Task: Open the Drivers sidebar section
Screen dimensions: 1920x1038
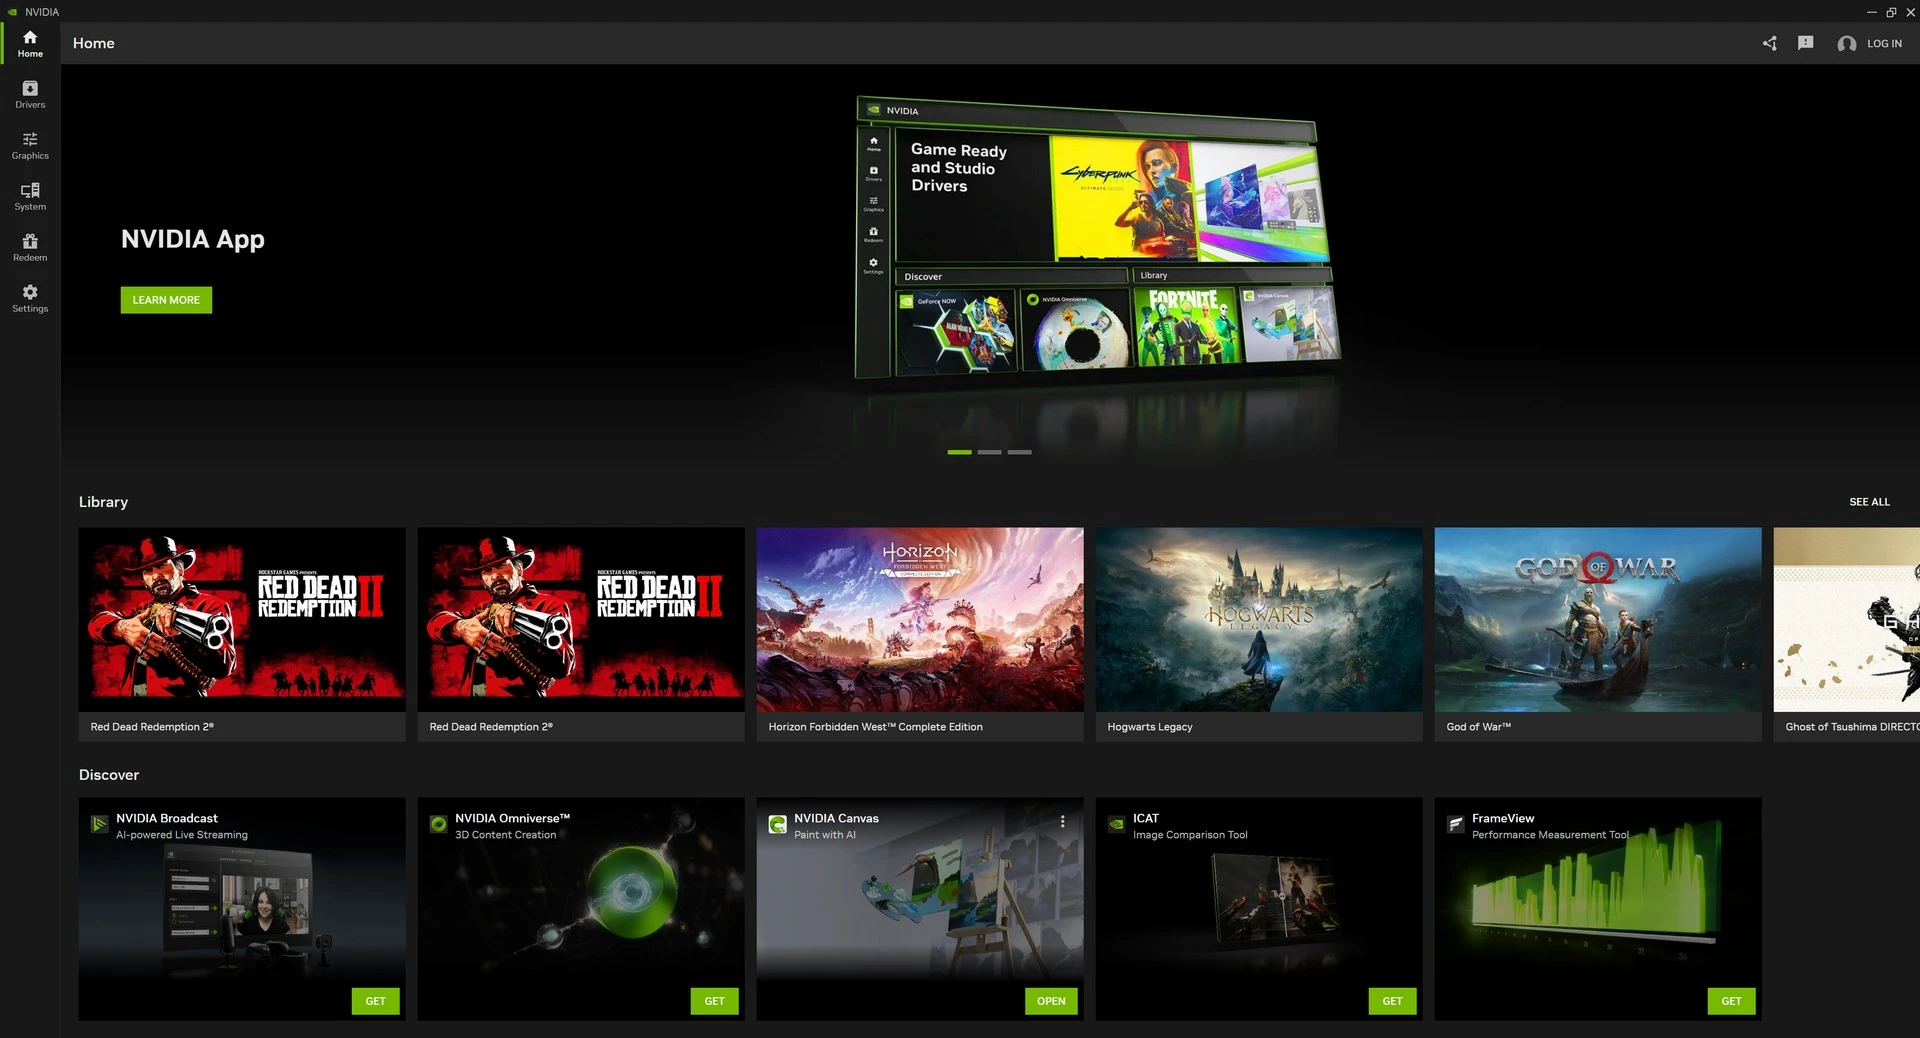Action: pos(30,94)
